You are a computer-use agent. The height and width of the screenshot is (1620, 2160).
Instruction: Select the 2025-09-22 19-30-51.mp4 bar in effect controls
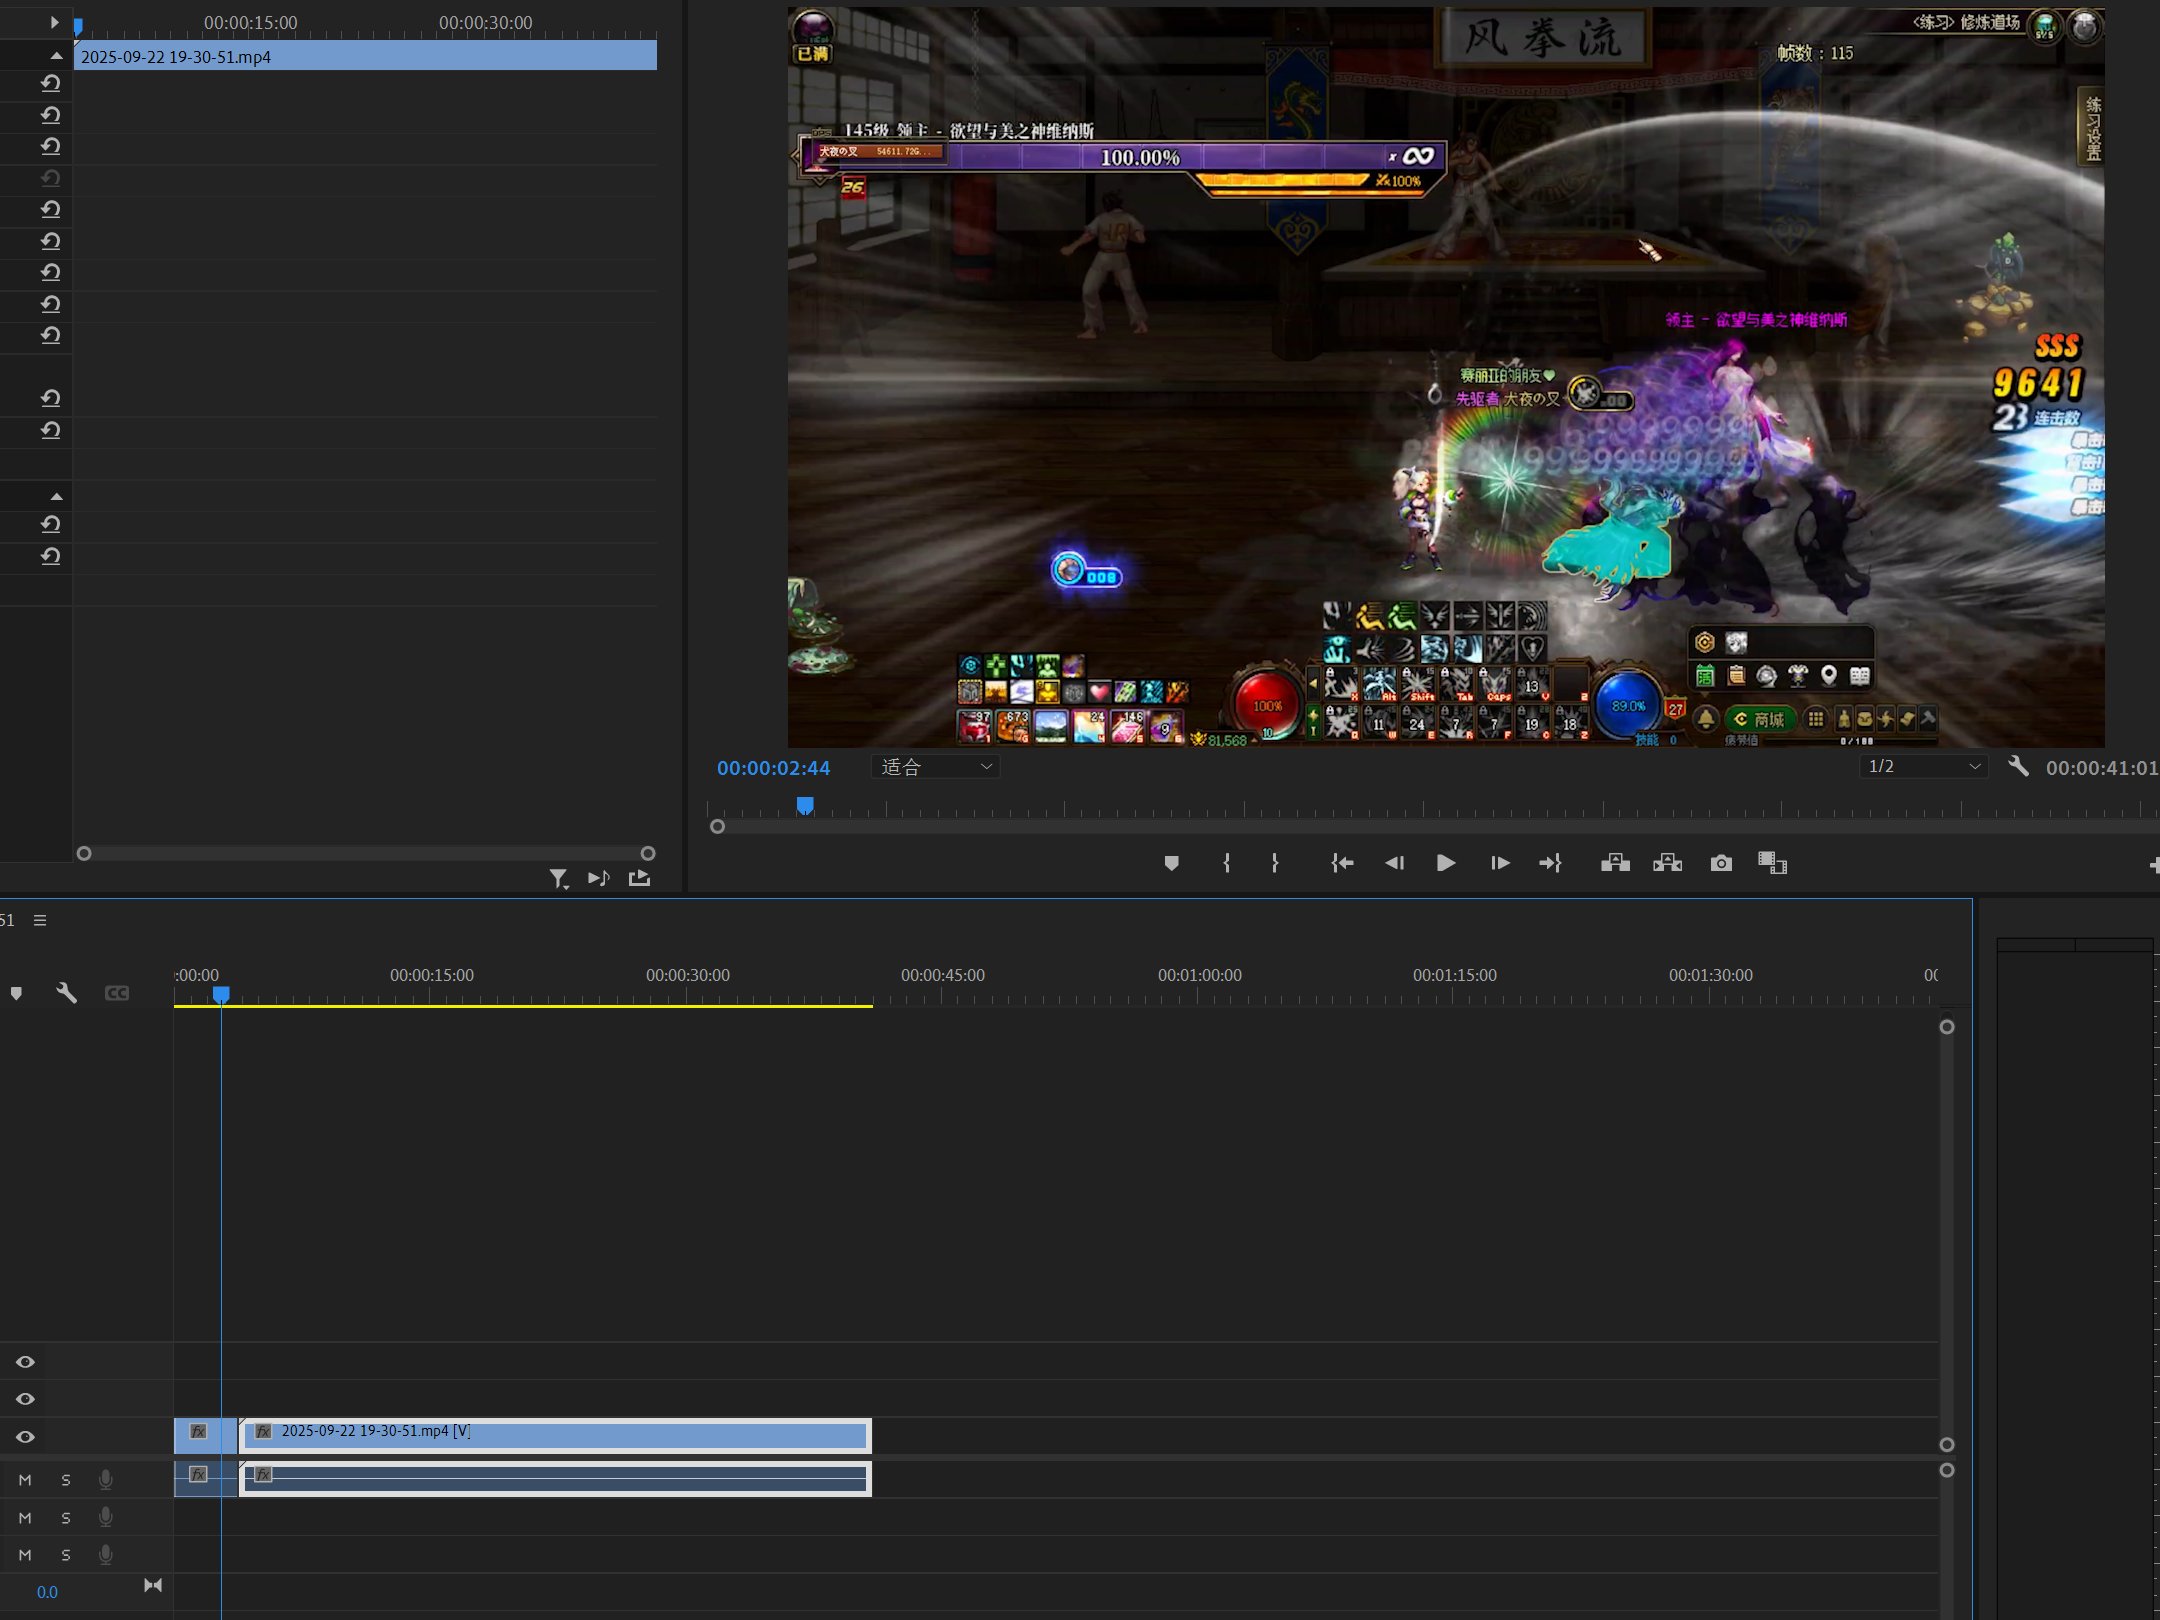(x=365, y=56)
